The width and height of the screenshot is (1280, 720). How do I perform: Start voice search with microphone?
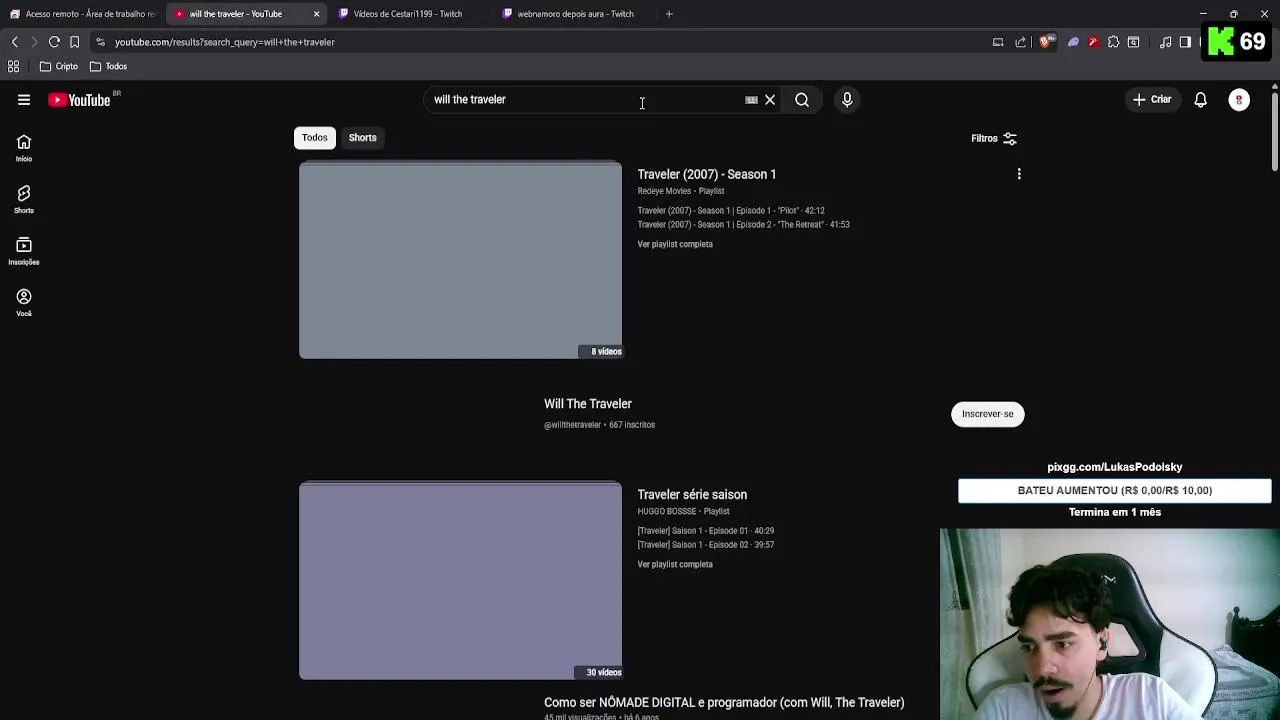[x=847, y=100]
